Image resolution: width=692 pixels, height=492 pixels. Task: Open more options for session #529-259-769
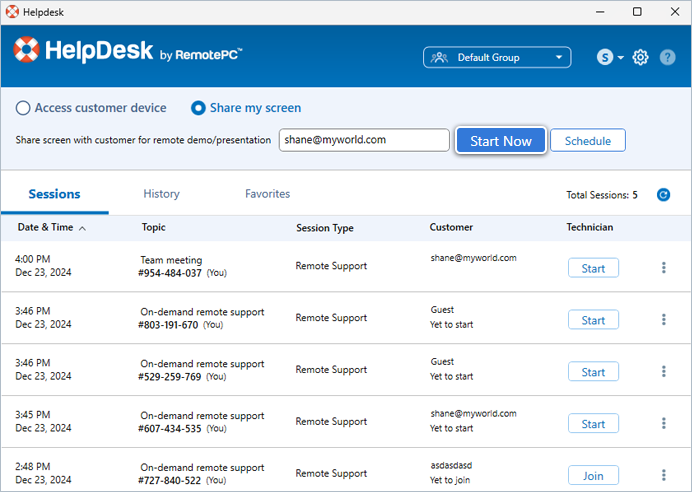663,372
